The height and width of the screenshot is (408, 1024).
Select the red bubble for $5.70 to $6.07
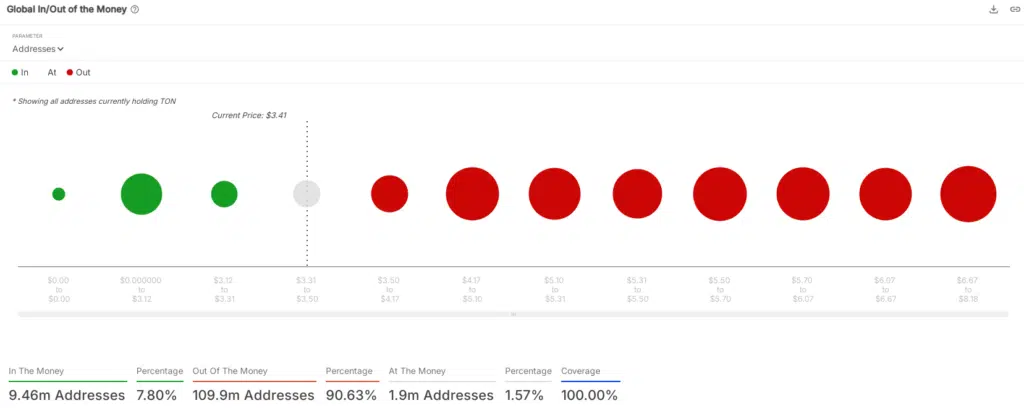click(x=803, y=194)
